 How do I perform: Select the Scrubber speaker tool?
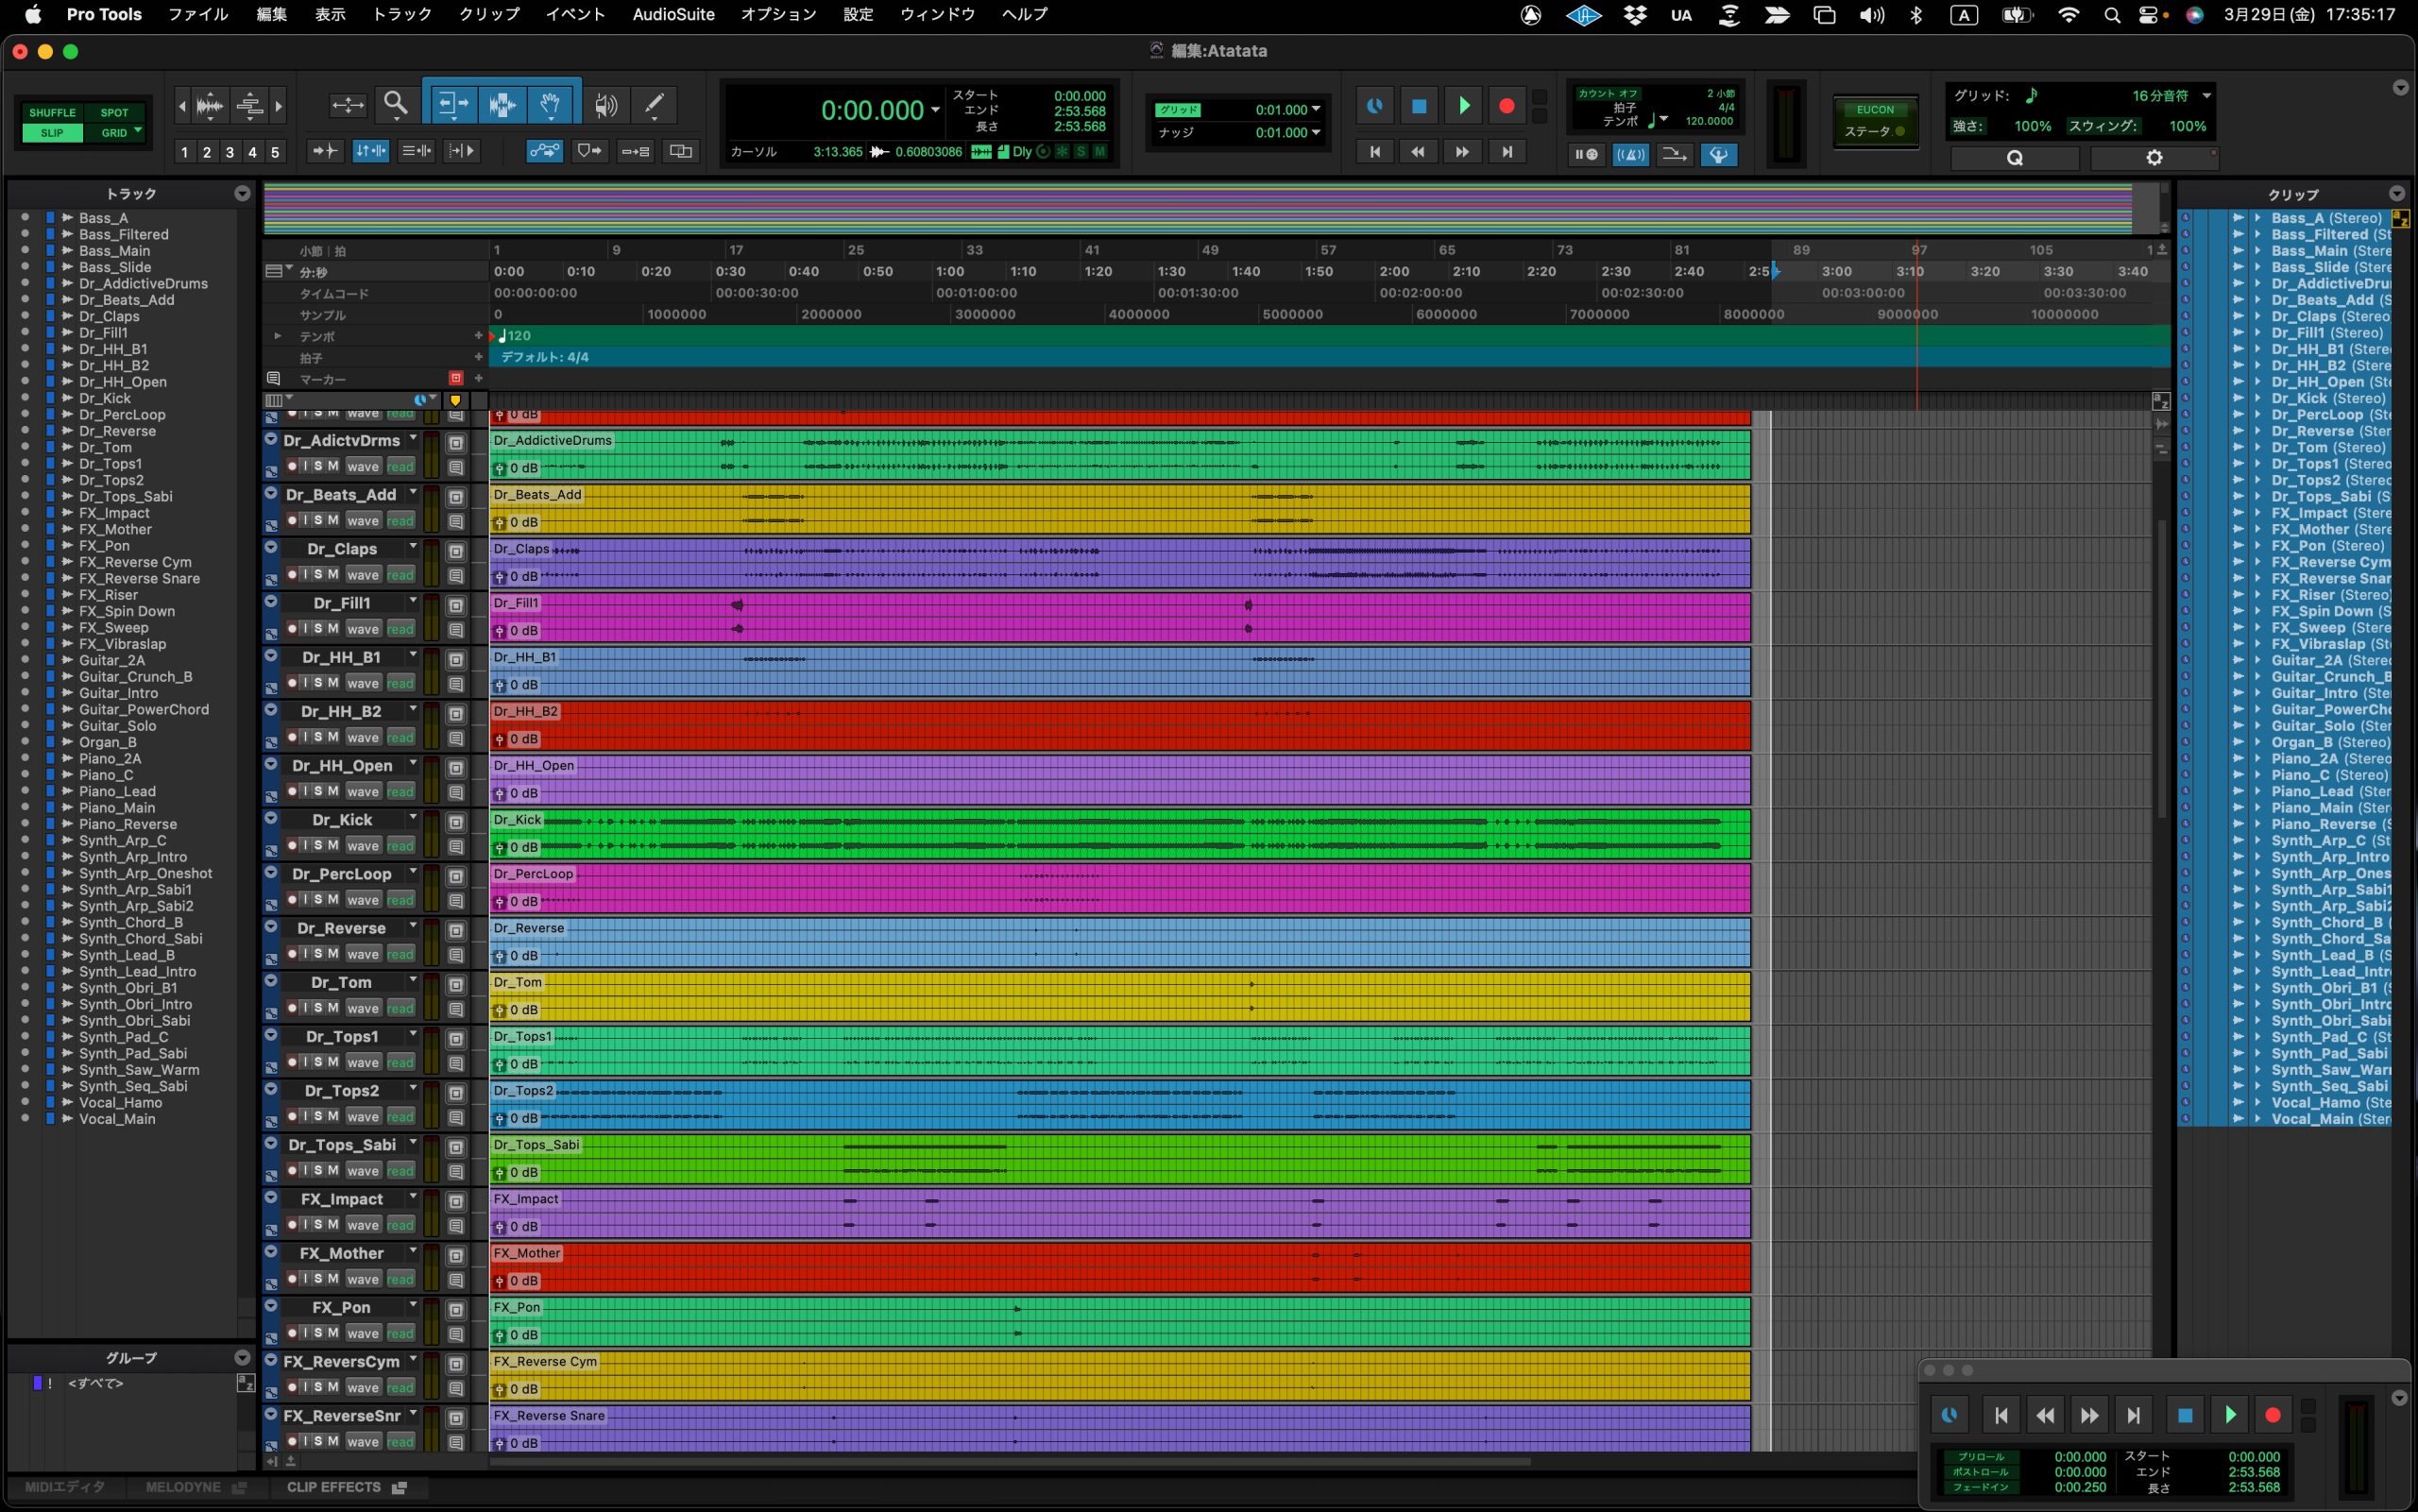pos(606,104)
